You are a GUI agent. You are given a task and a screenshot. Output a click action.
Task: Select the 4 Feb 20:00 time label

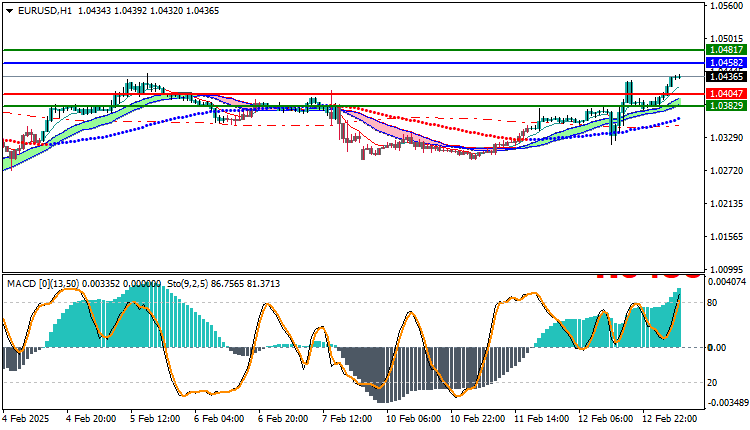[x=91, y=419]
